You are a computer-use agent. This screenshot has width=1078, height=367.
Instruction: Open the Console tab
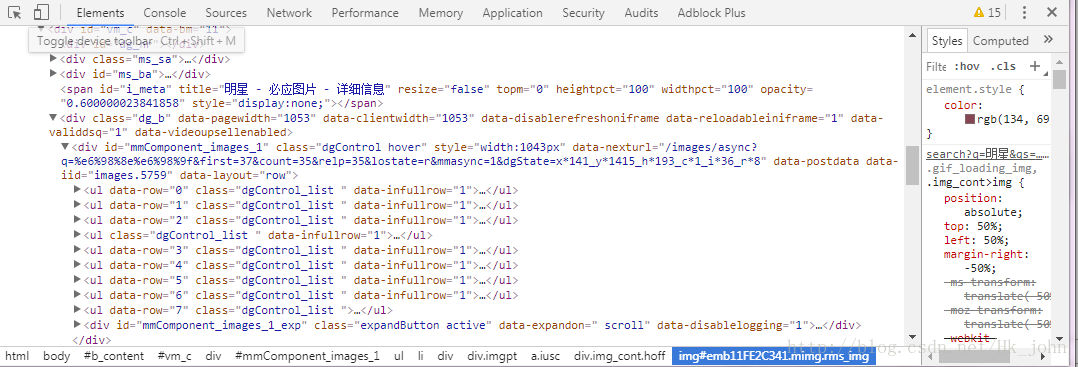pos(165,12)
